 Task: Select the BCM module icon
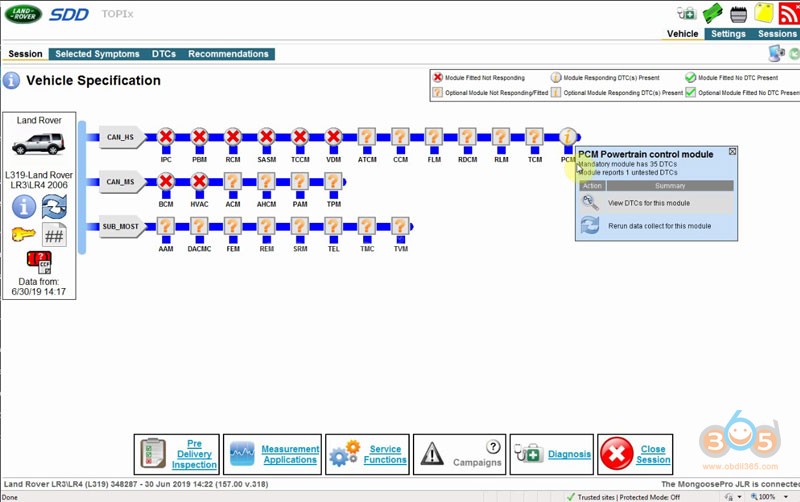[x=166, y=181]
